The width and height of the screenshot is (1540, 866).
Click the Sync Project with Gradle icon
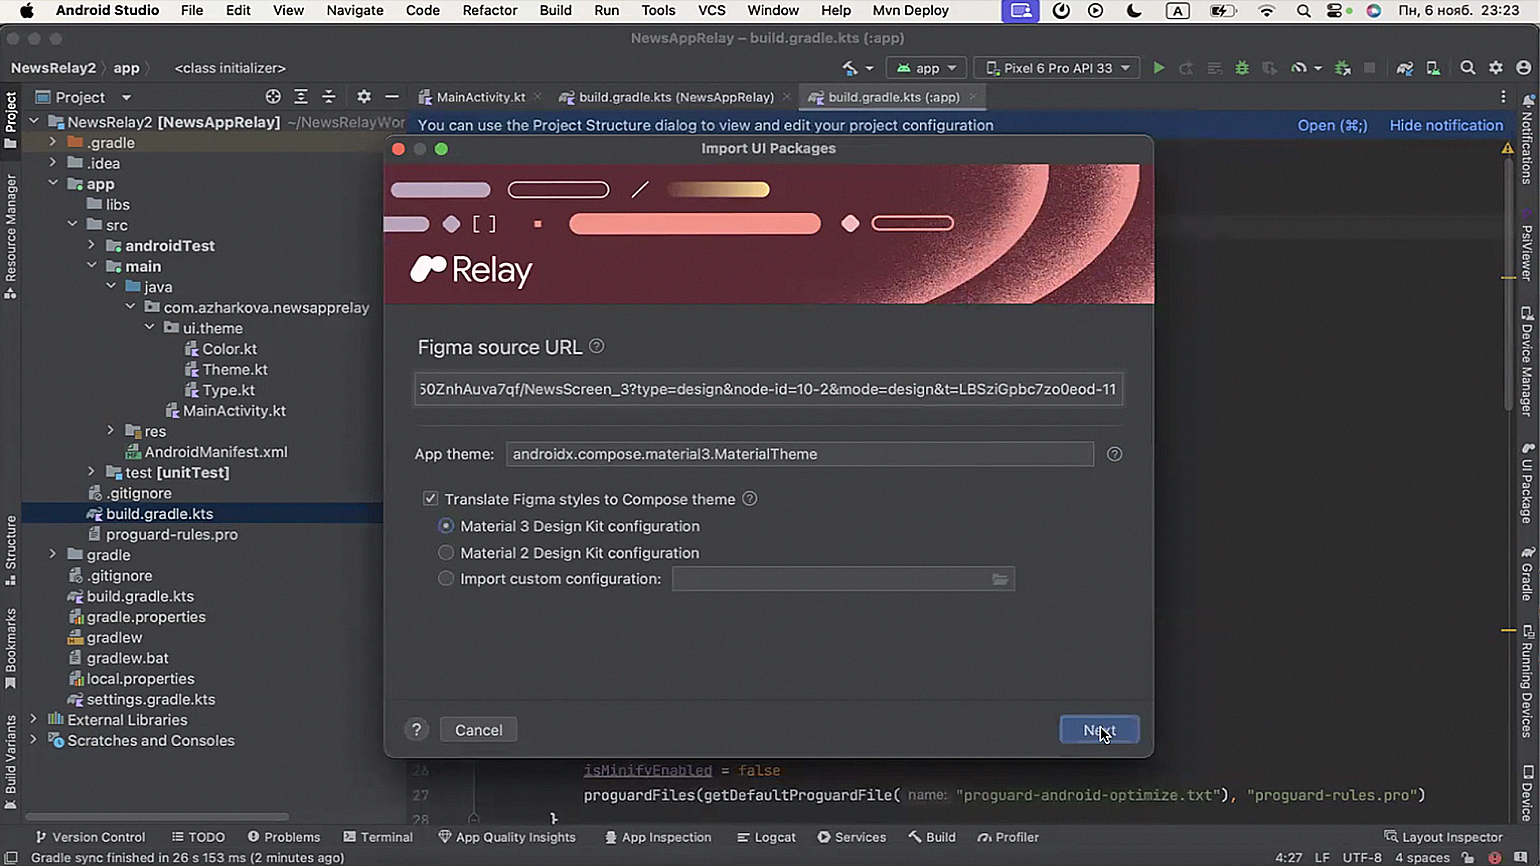pyautogui.click(x=1405, y=68)
